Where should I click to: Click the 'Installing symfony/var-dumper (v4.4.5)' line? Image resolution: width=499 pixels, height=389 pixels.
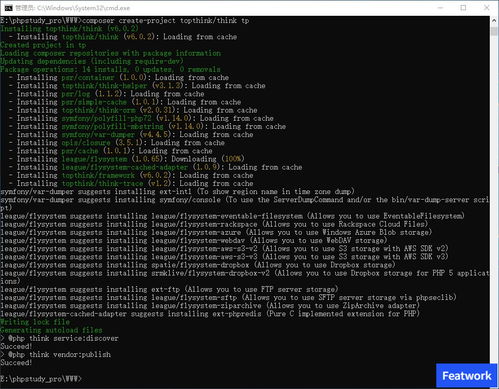tap(131, 135)
